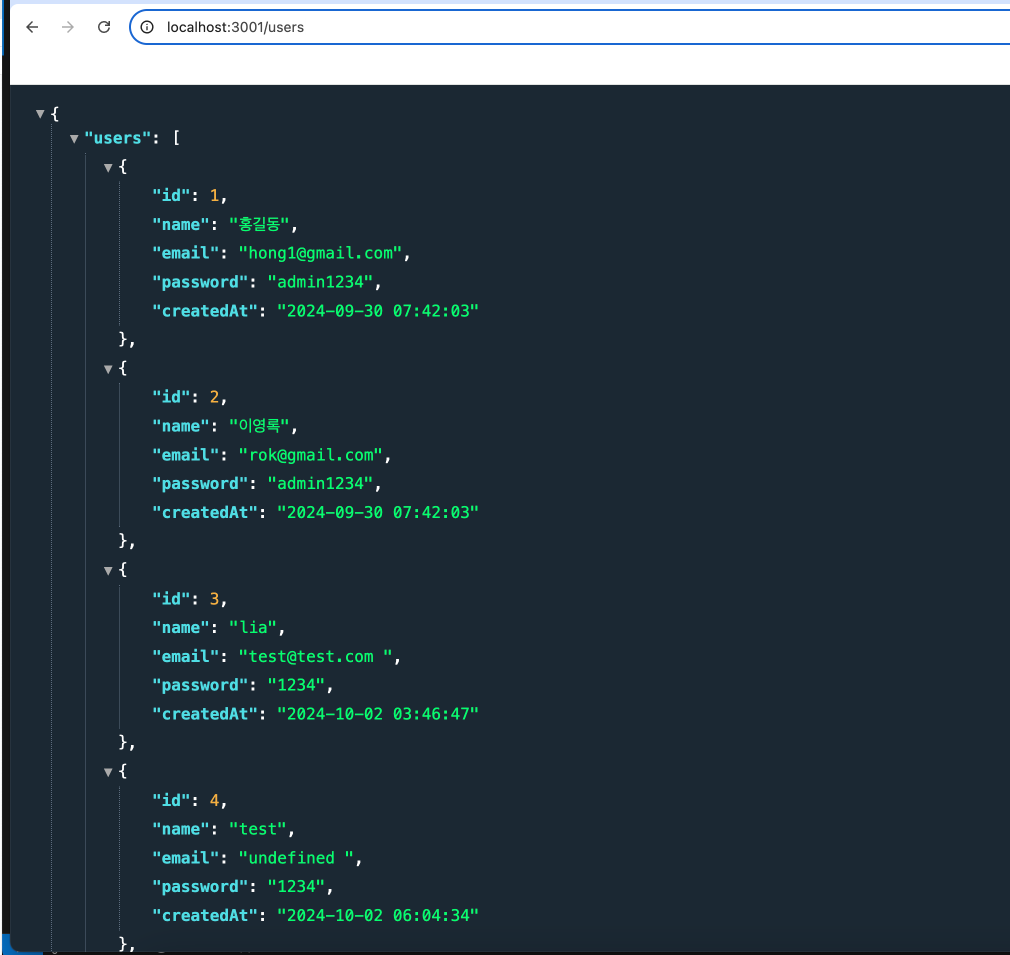Click the id value 1

point(214,195)
